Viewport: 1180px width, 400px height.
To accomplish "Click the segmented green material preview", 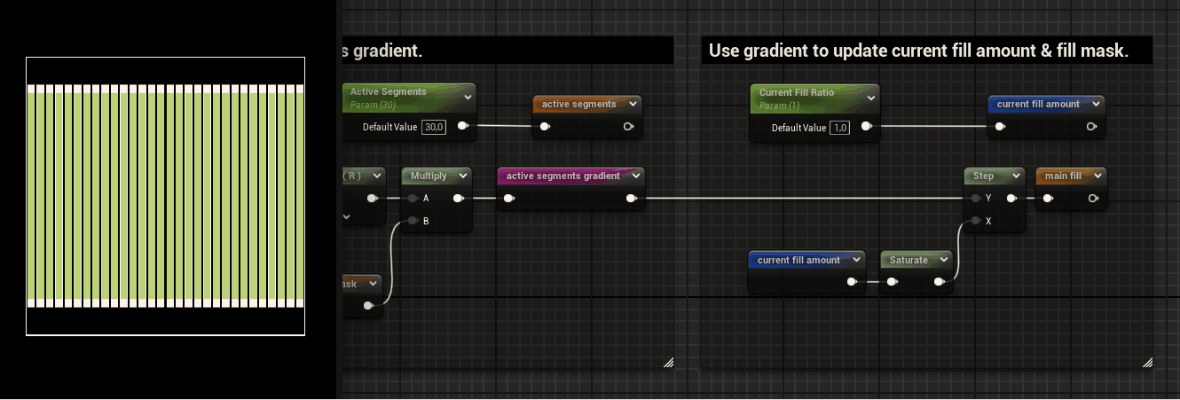I will 165,195.
